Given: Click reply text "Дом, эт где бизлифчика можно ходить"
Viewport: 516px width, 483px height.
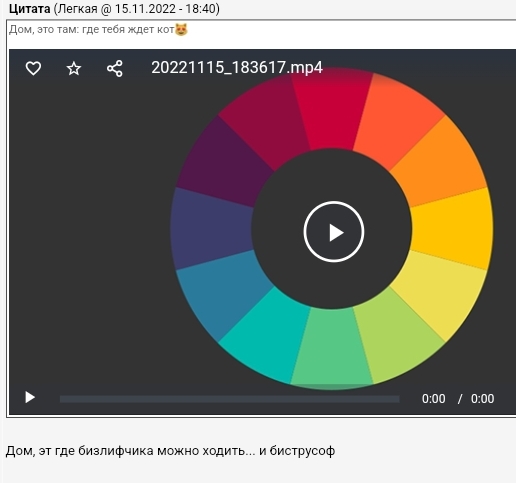Looking at the screenshot, I should click(125, 451).
